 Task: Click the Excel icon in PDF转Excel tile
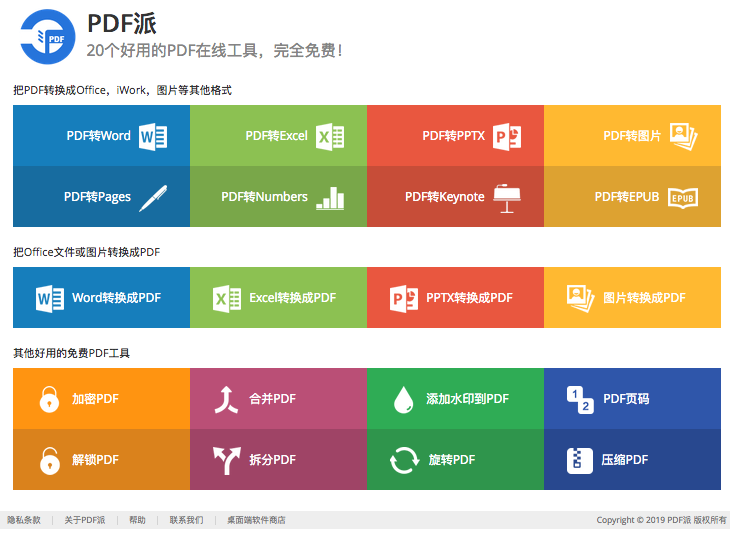coord(330,136)
